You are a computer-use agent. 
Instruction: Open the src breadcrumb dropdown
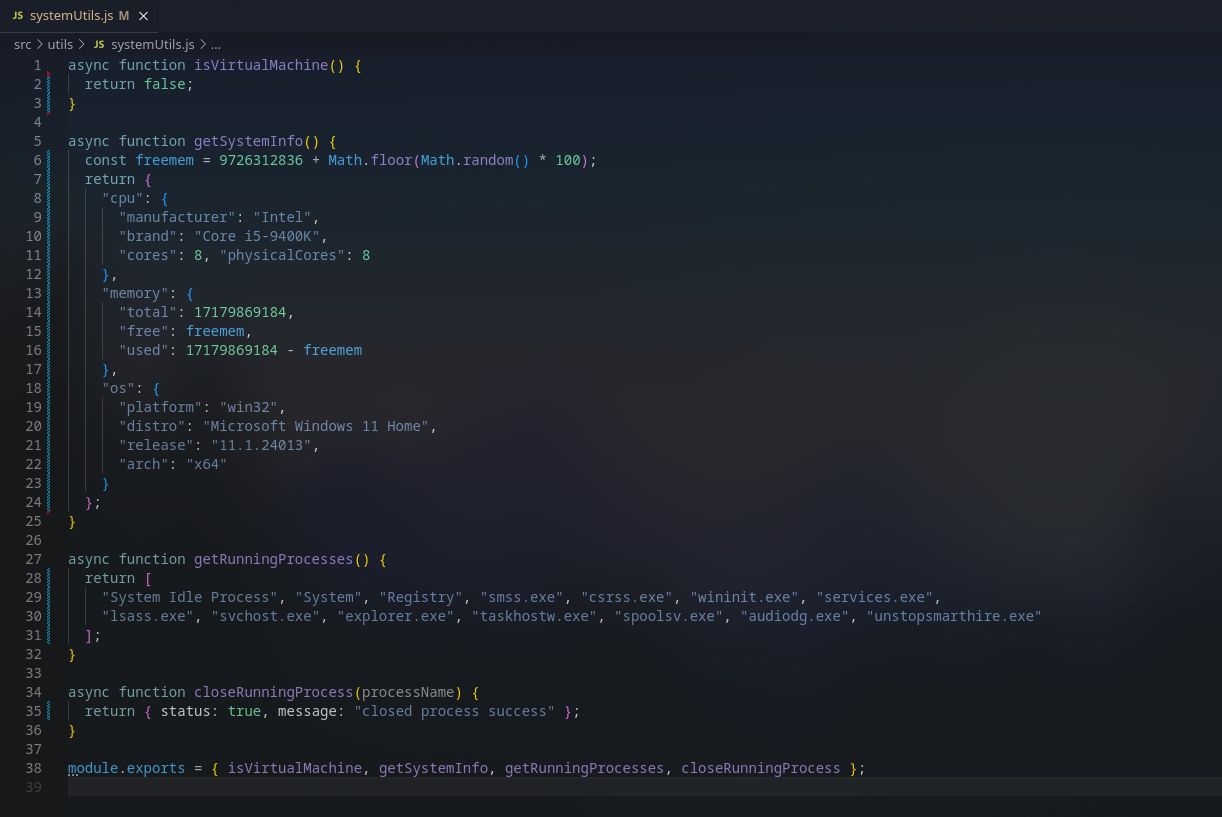tap(22, 44)
